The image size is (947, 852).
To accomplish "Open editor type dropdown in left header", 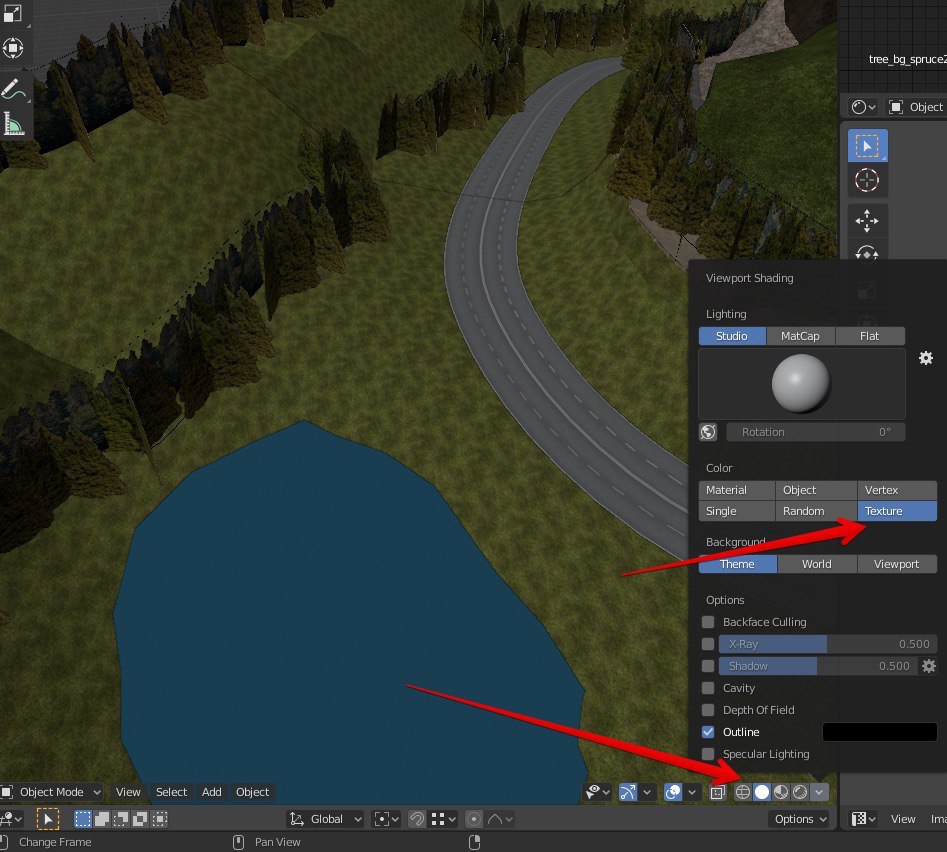I will click(x=11, y=819).
